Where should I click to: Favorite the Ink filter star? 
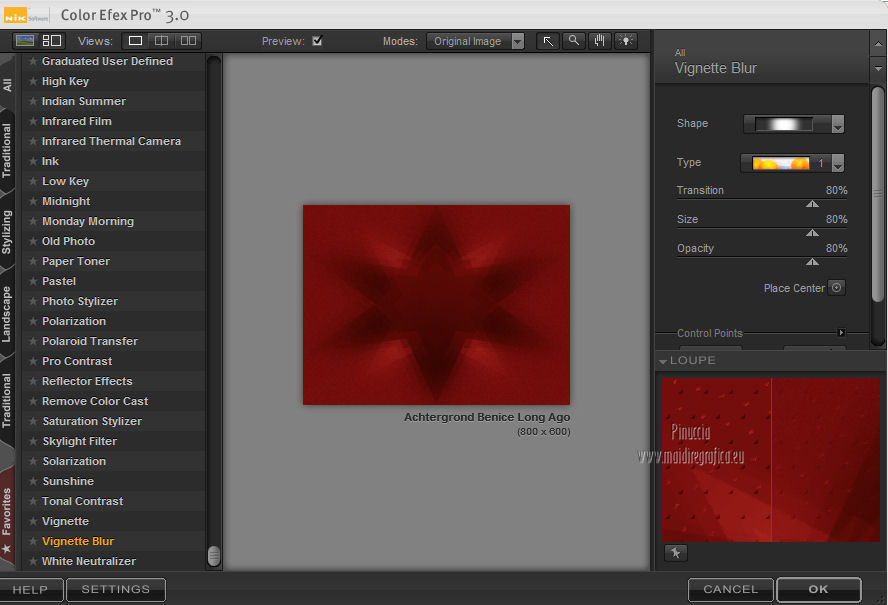(x=33, y=161)
